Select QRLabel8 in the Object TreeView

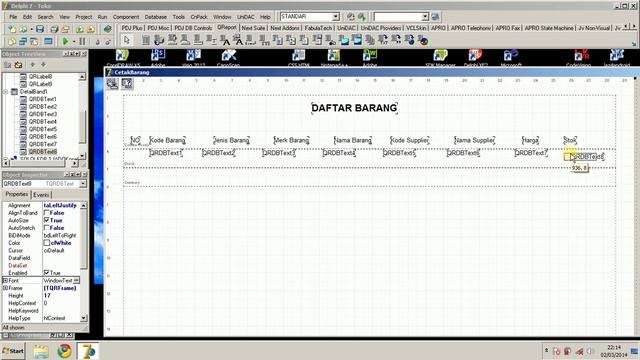coord(40,76)
